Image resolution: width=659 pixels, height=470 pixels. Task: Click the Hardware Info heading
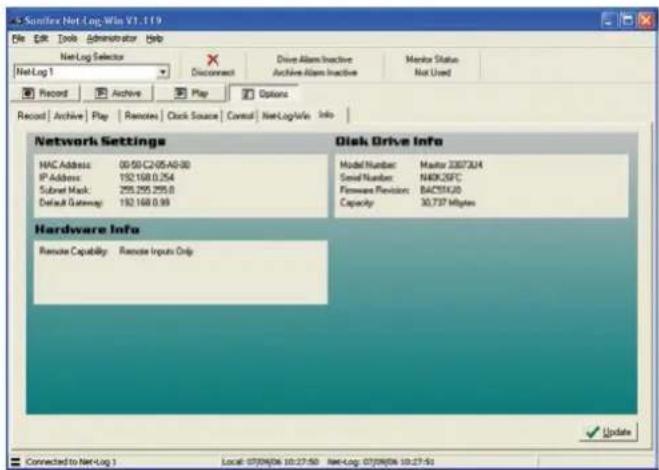[x=87, y=230]
